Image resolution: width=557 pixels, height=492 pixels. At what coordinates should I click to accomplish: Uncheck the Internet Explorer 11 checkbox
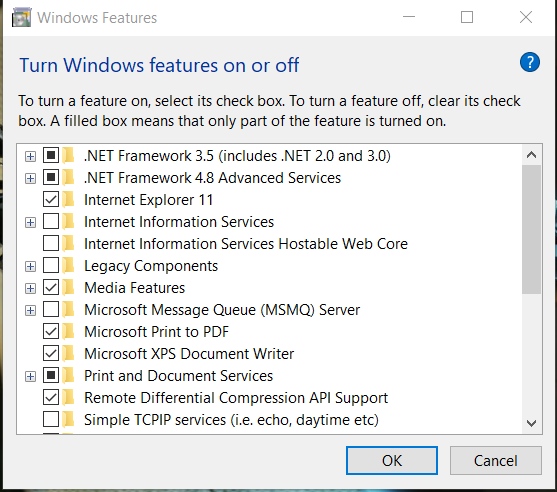51,199
